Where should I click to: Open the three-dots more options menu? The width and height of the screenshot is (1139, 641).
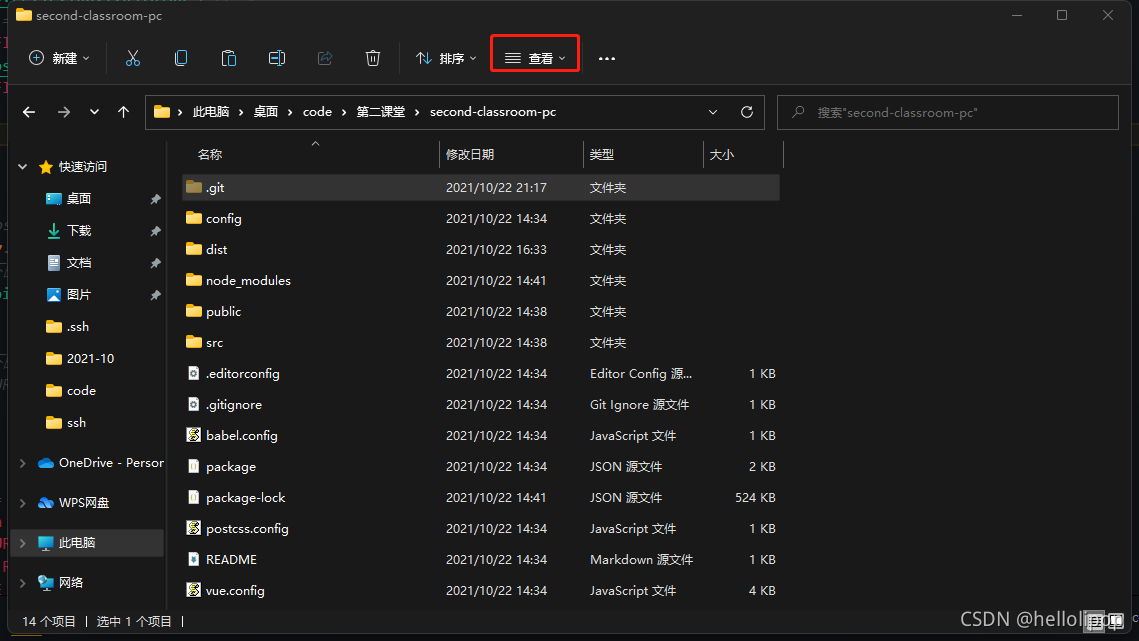[x=607, y=58]
